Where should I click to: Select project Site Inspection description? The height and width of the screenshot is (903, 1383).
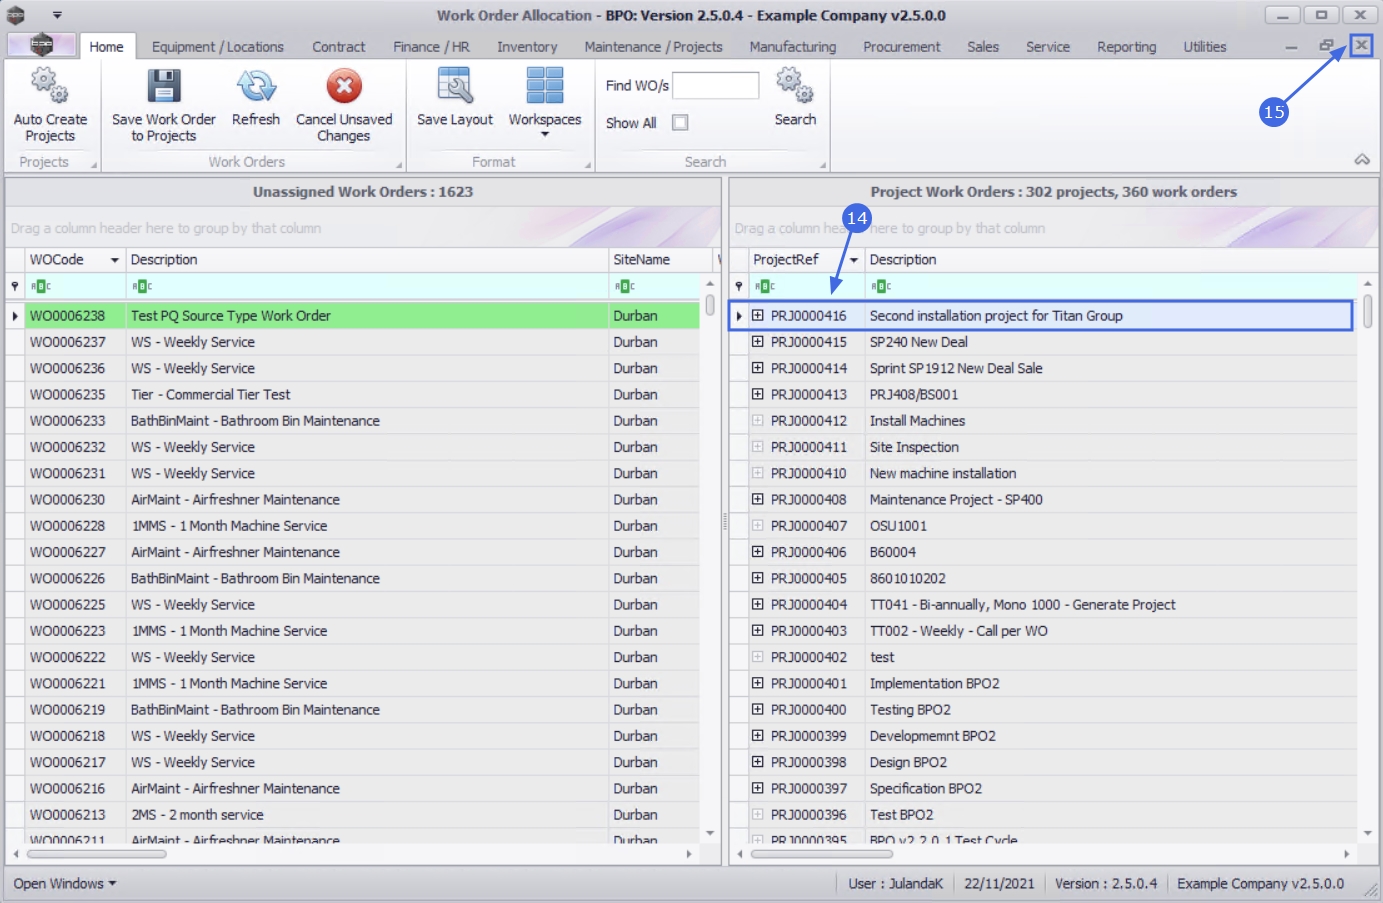(x=914, y=447)
